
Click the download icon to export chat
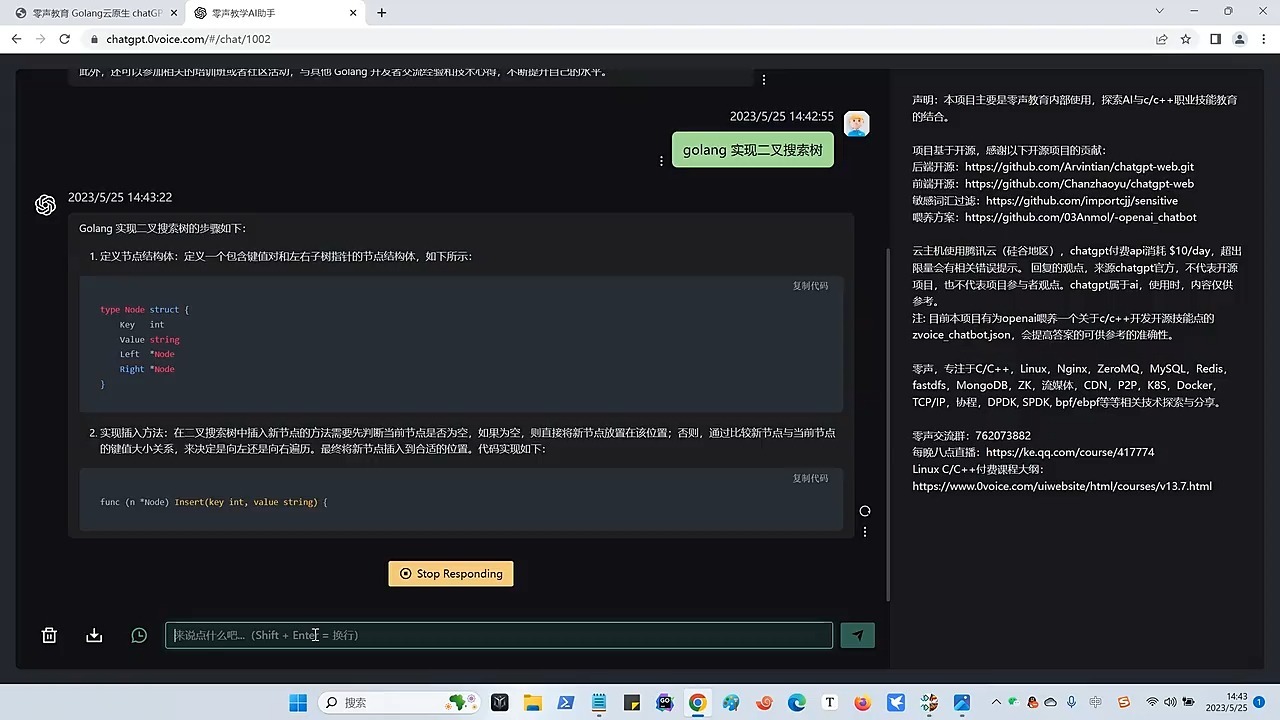tap(93, 635)
